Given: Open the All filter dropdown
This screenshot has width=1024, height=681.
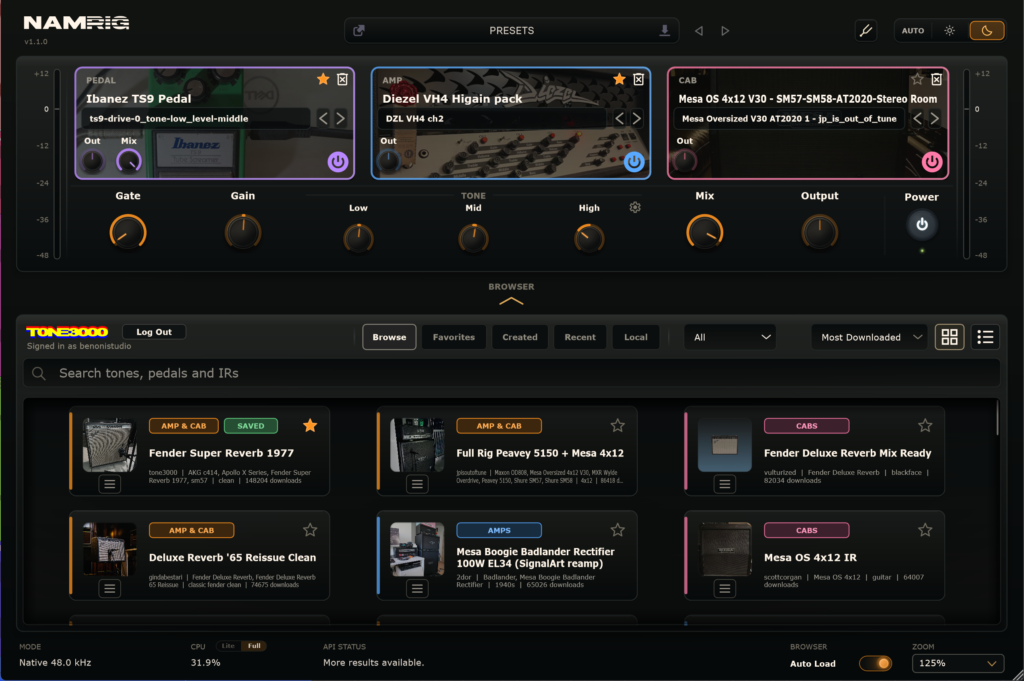Looking at the screenshot, I should coord(730,337).
